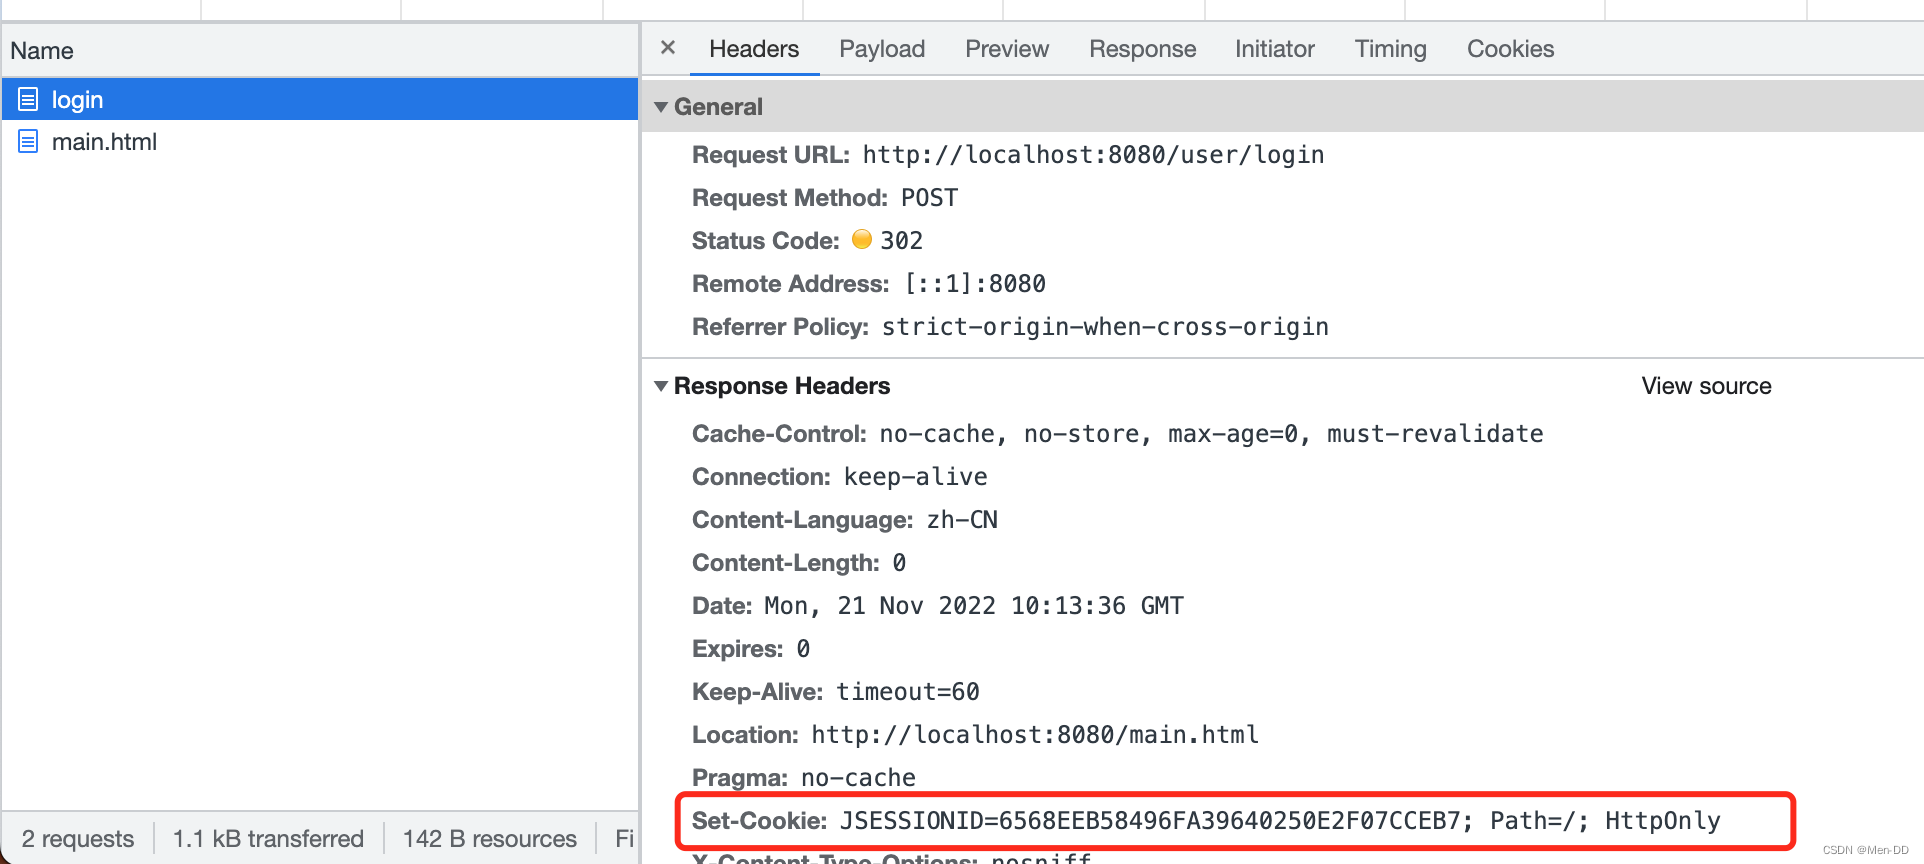
Task: Click the Pragma no-cache value
Action: point(858,778)
